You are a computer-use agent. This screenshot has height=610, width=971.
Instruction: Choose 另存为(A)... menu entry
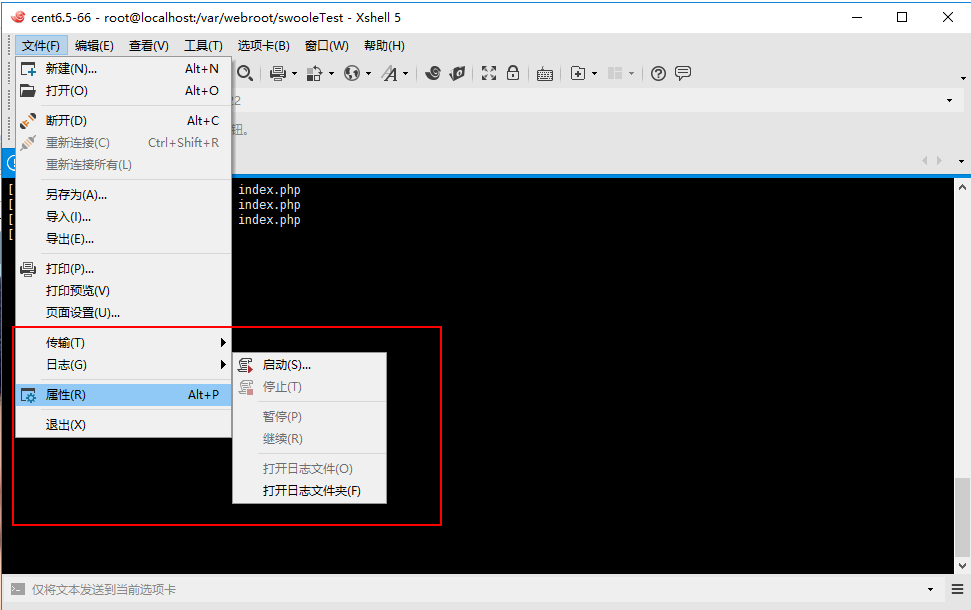point(123,195)
